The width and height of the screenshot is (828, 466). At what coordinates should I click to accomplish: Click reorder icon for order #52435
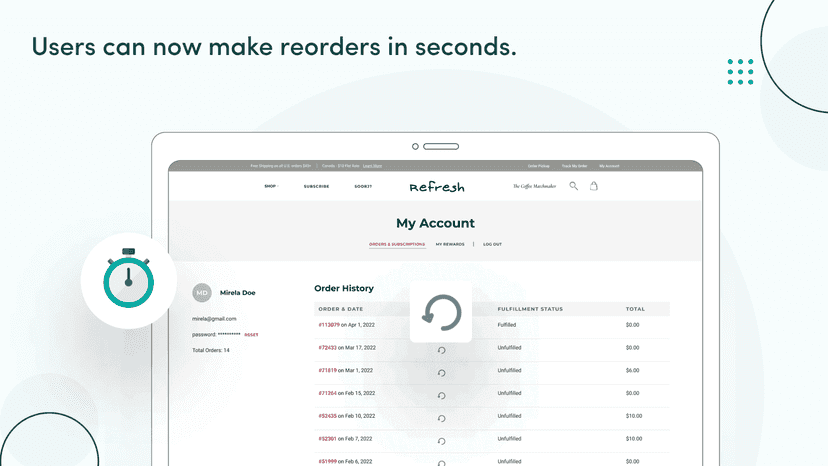point(441,418)
